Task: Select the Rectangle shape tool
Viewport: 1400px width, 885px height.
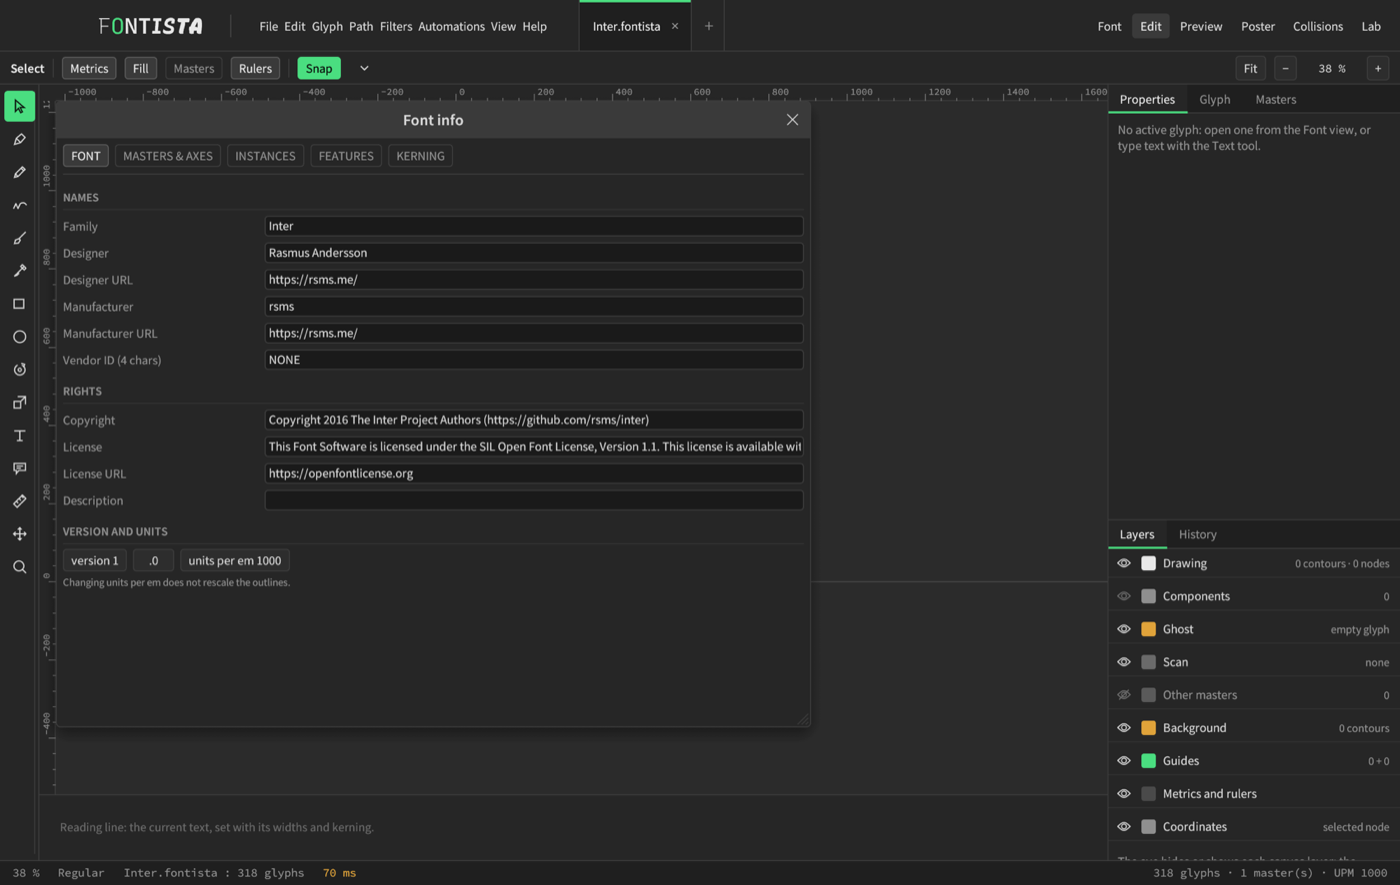Action: [19, 304]
